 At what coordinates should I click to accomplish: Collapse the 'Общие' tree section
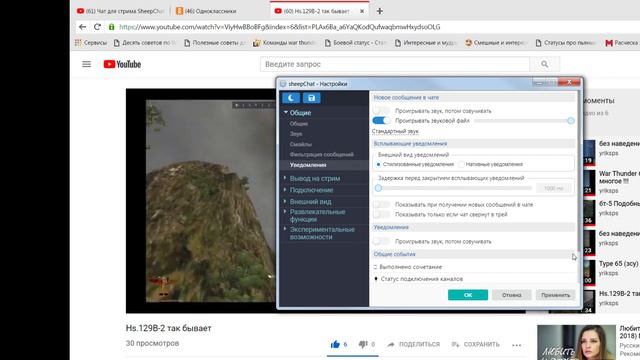(286, 112)
